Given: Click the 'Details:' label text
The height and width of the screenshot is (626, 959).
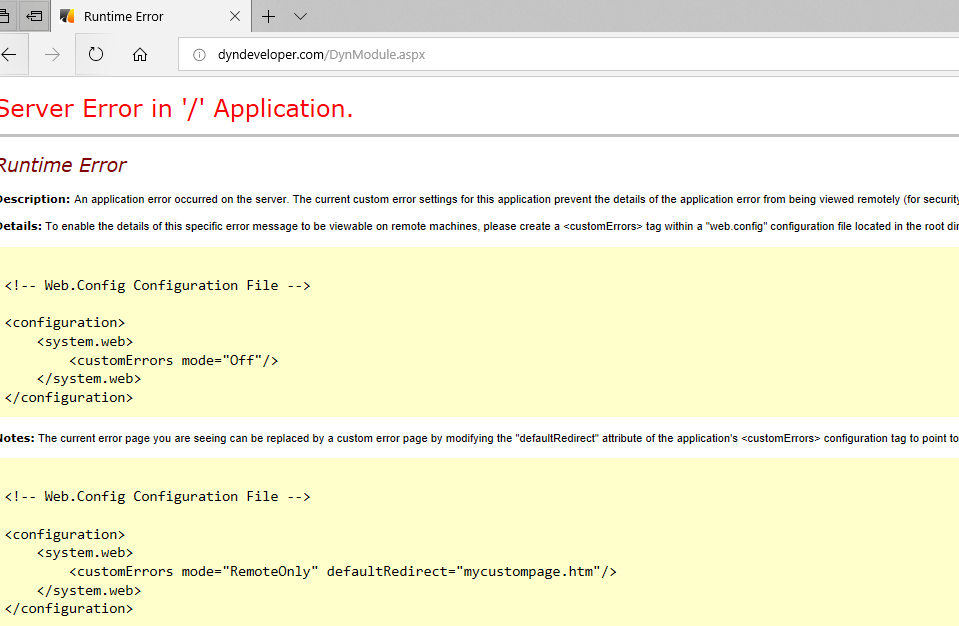Looking at the screenshot, I should 21,226.
